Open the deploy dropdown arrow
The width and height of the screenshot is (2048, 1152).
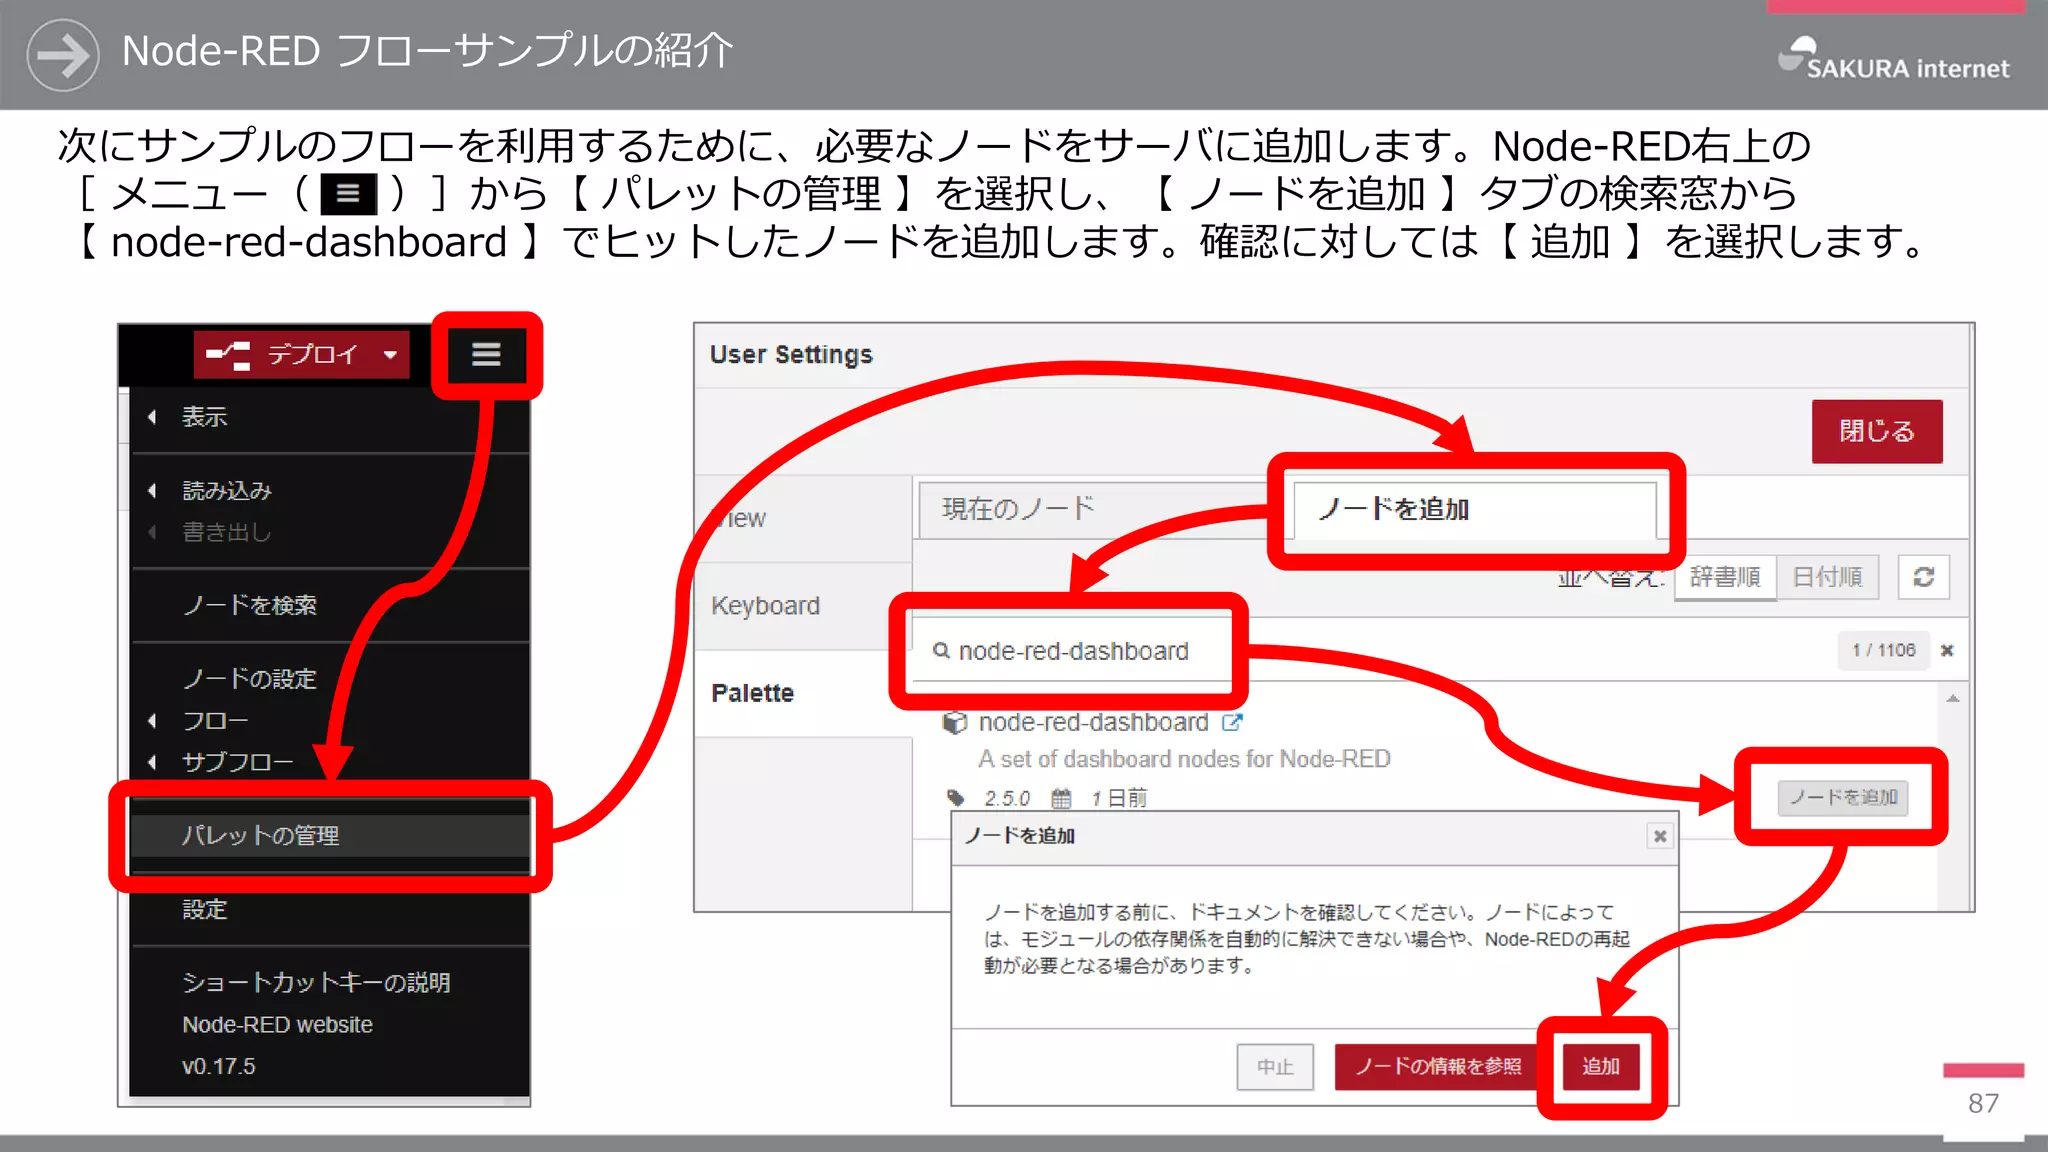pos(391,355)
